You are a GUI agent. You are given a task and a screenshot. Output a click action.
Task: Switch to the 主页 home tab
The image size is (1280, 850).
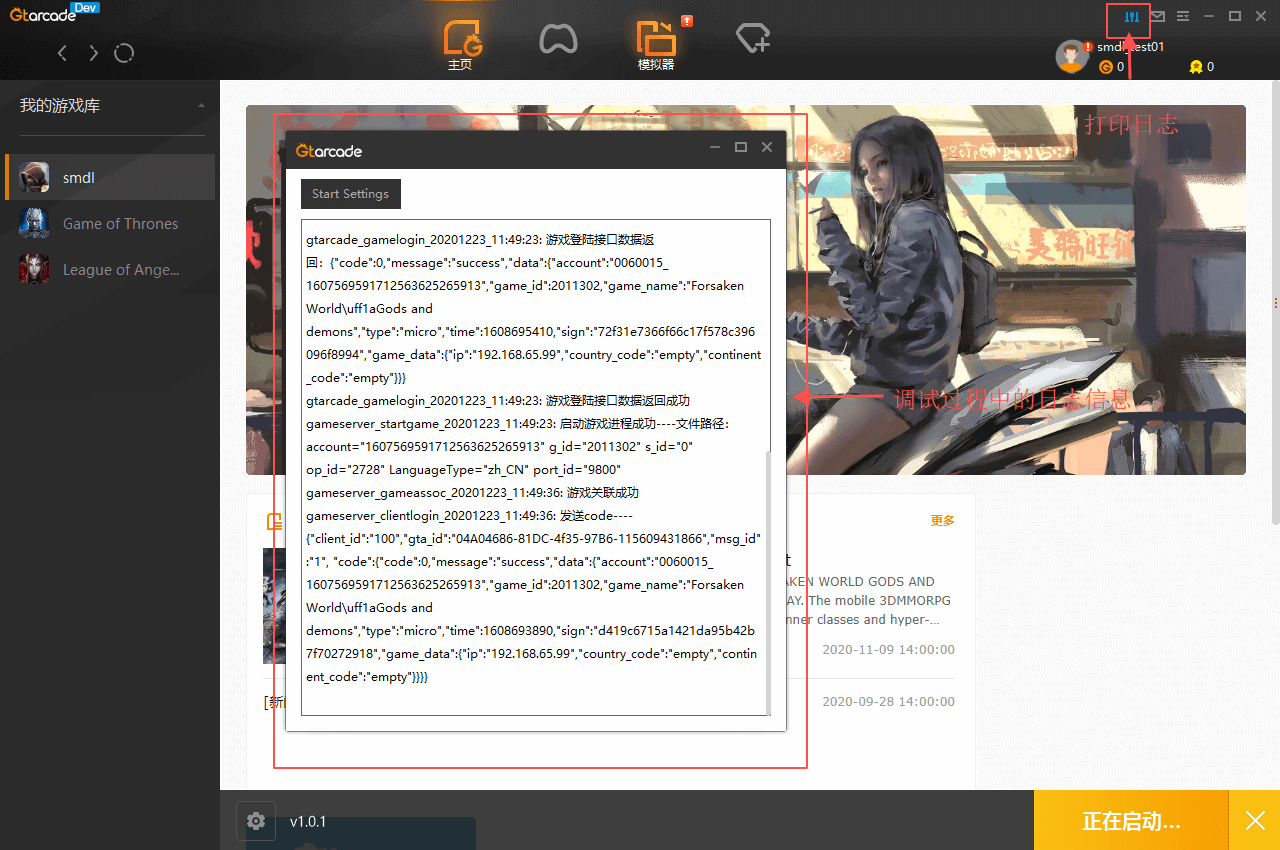(460, 45)
